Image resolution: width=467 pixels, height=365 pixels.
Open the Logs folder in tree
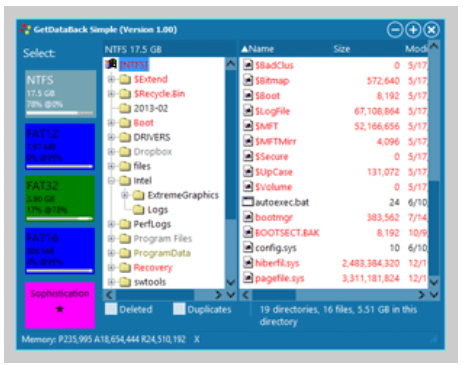click(157, 210)
